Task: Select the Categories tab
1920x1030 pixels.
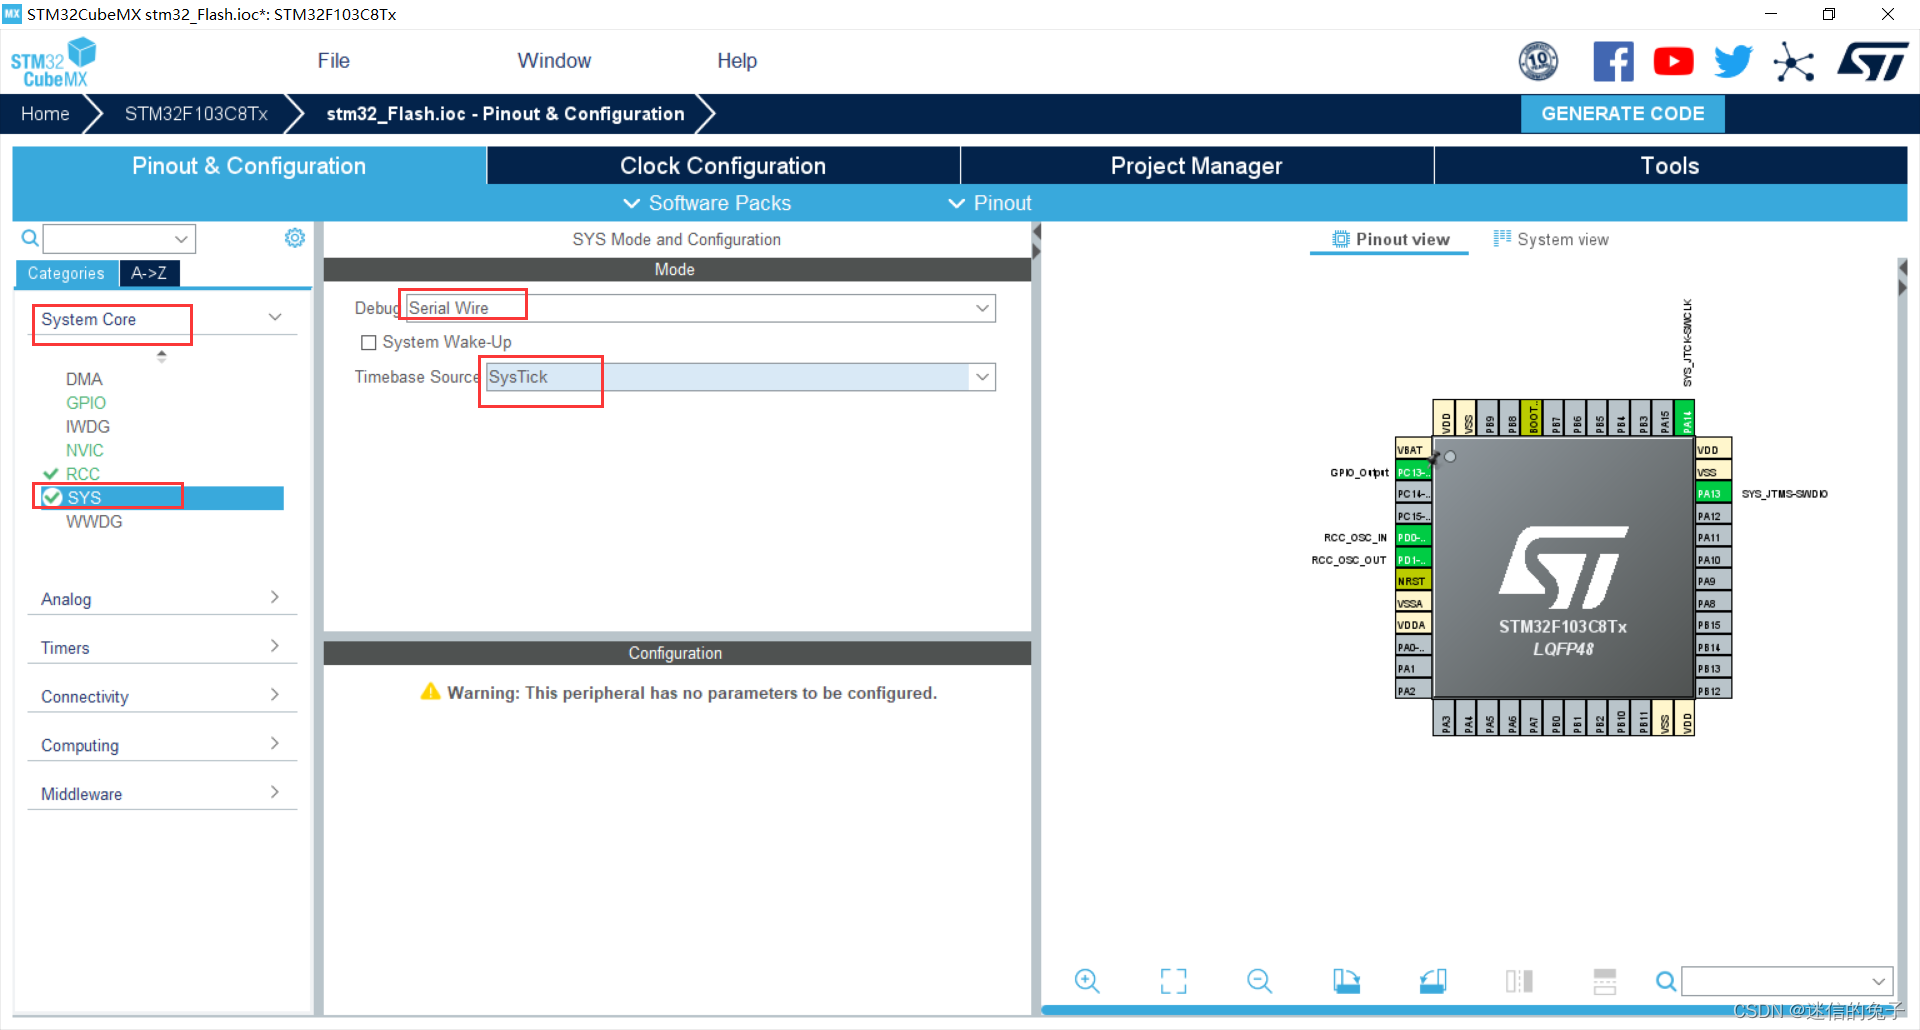Action: click(66, 273)
